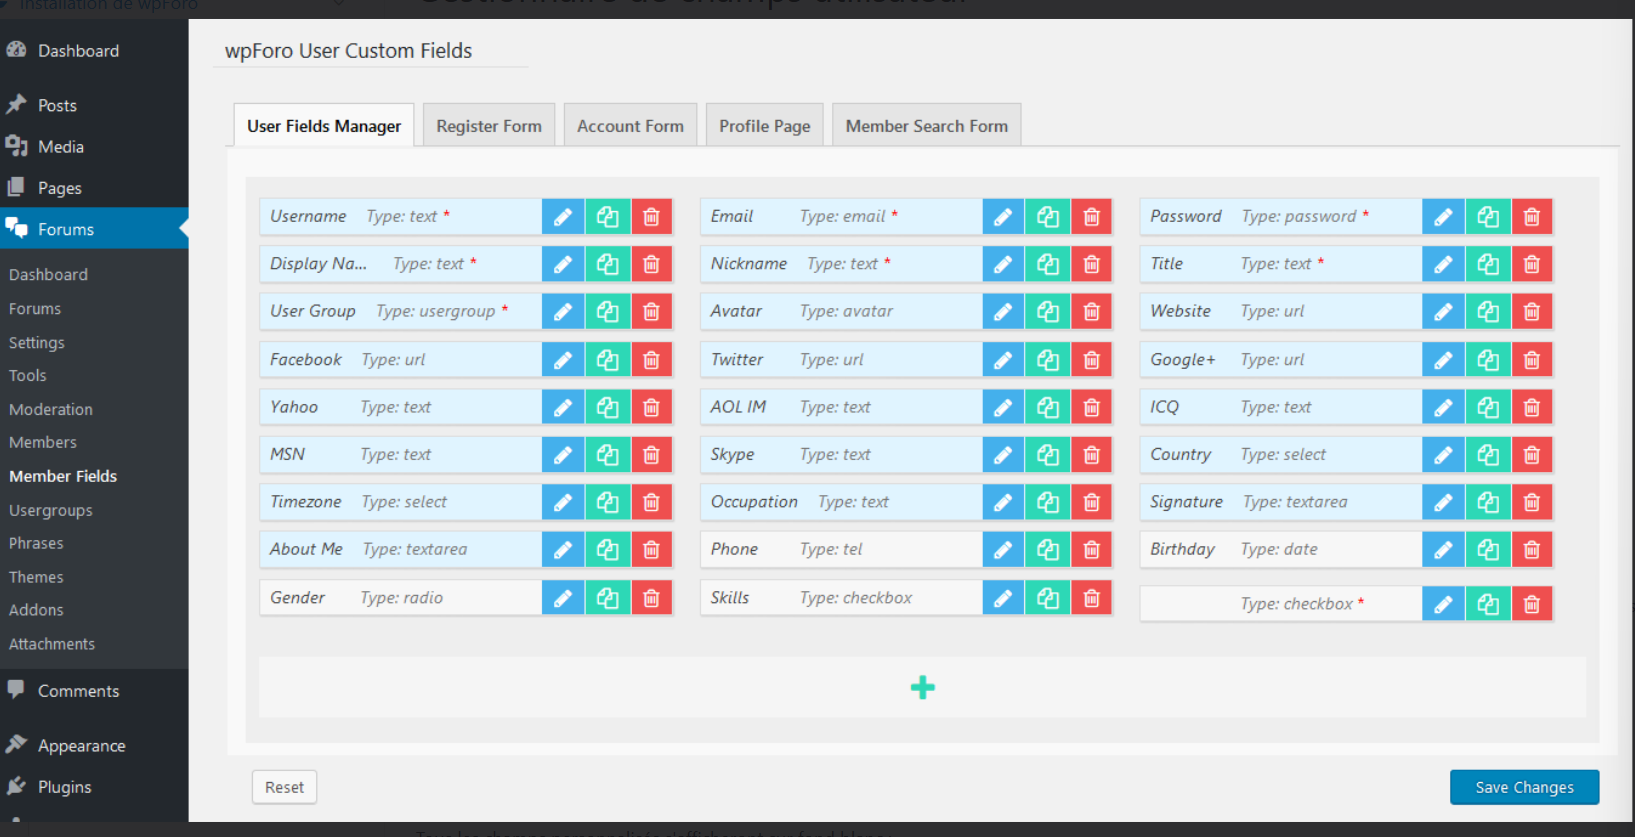Remove the Signature field with trash icon

point(1531,502)
